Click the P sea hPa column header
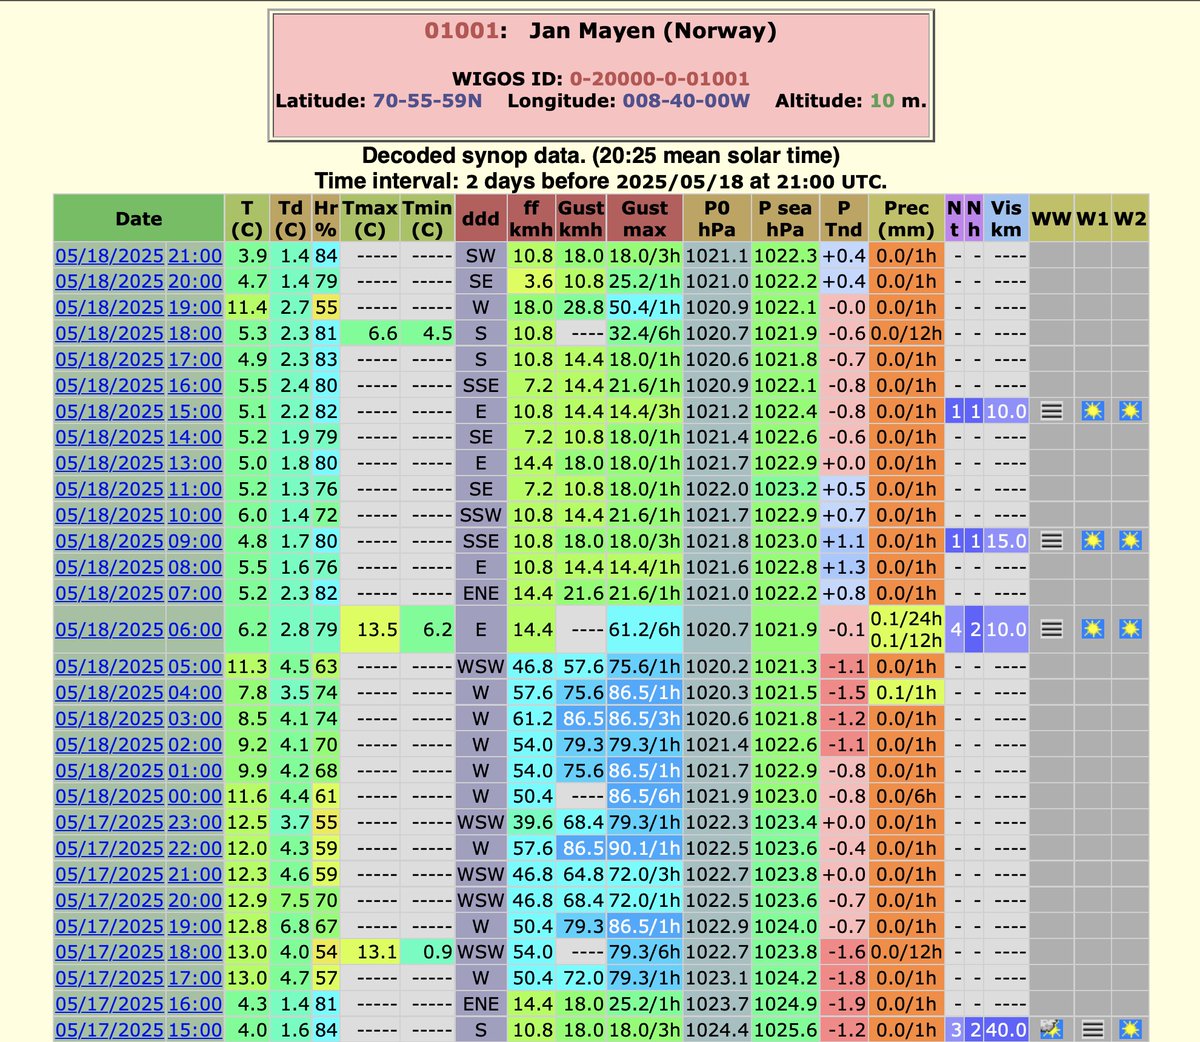This screenshot has height=1042, width=1200. 785,219
